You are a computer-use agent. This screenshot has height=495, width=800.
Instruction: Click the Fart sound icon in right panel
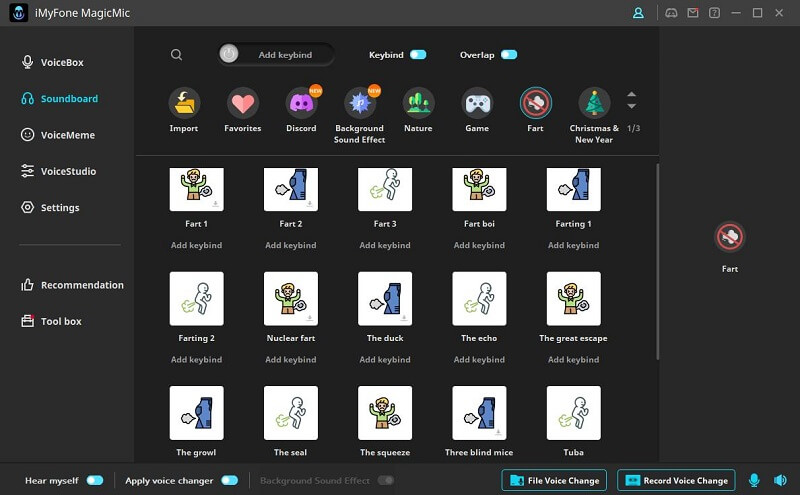tap(730, 237)
